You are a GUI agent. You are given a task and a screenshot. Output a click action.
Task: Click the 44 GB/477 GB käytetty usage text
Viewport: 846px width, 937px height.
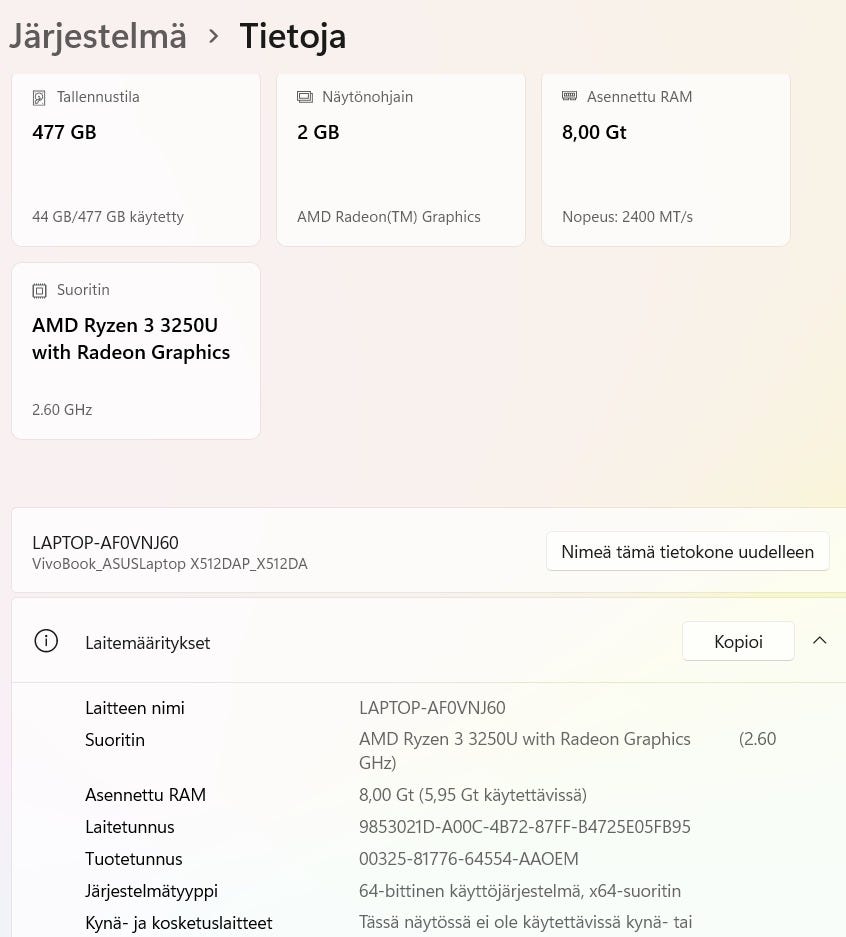coord(108,217)
